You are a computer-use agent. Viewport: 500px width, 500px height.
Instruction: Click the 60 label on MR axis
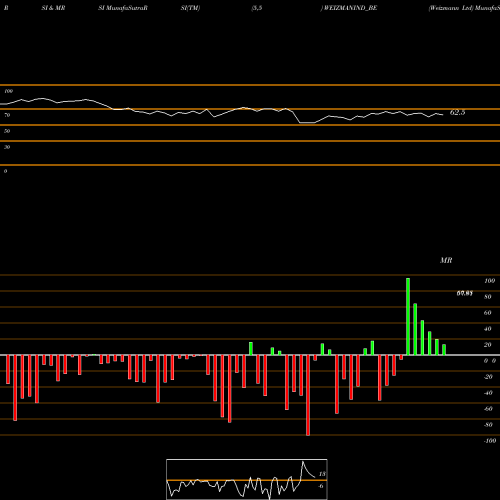point(488,313)
